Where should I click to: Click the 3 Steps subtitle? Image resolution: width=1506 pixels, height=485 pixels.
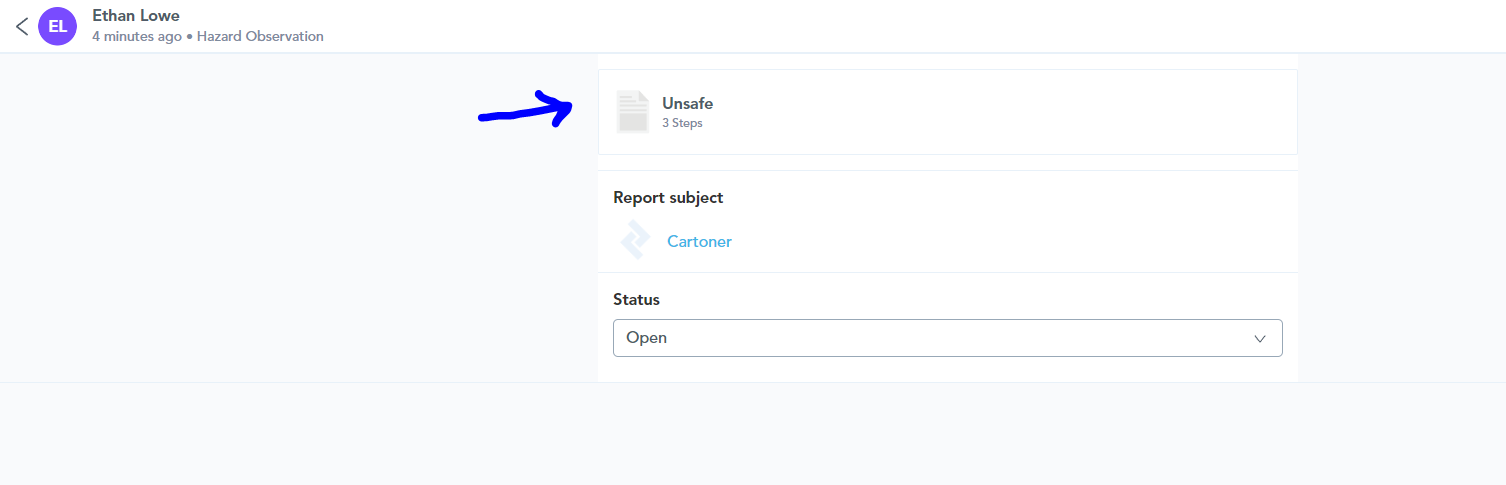coord(682,124)
